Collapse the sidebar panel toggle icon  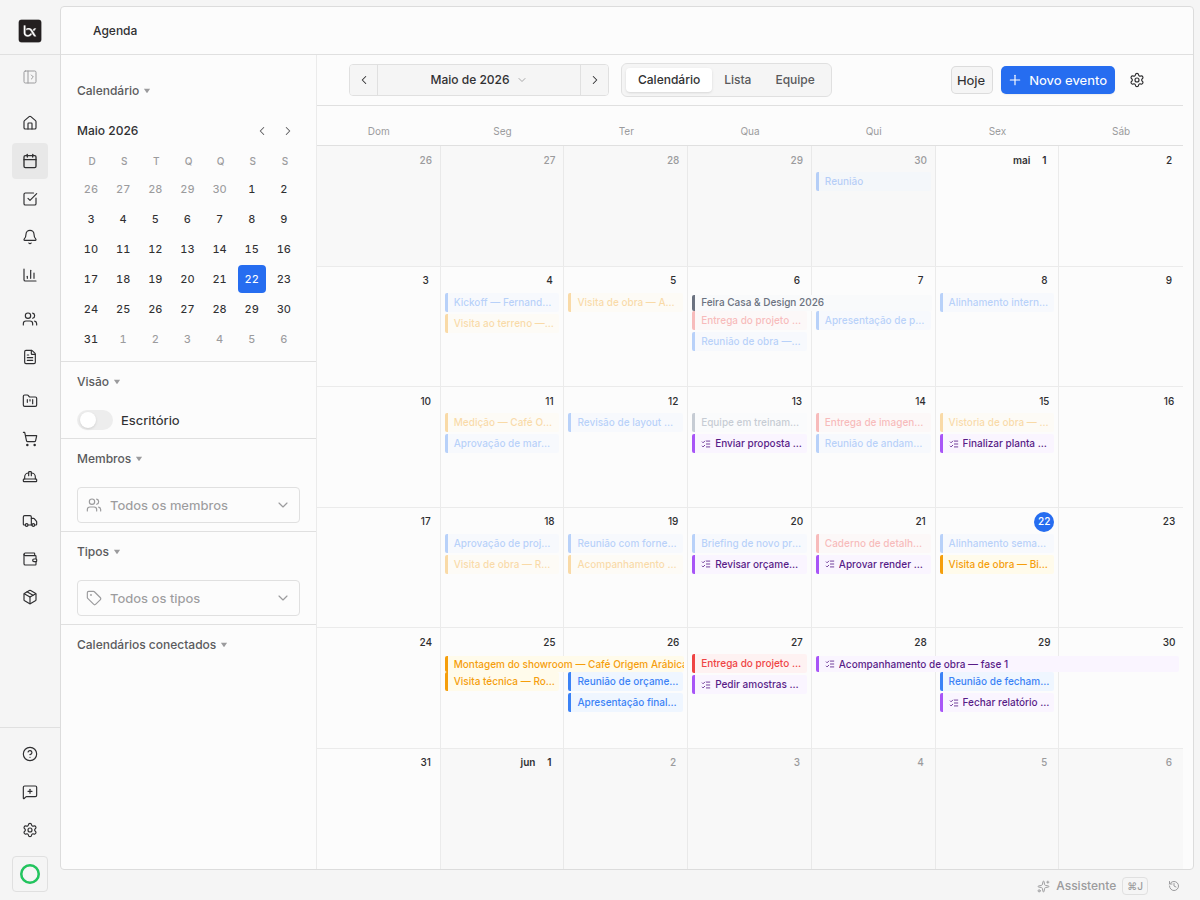tap(30, 77)
